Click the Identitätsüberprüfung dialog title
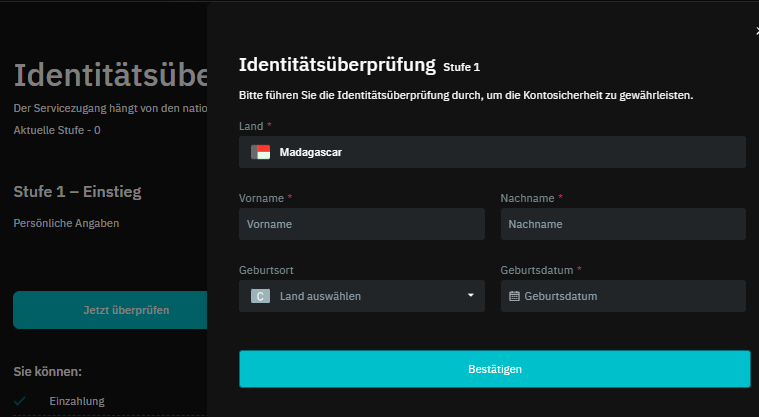 coord(337,66)
